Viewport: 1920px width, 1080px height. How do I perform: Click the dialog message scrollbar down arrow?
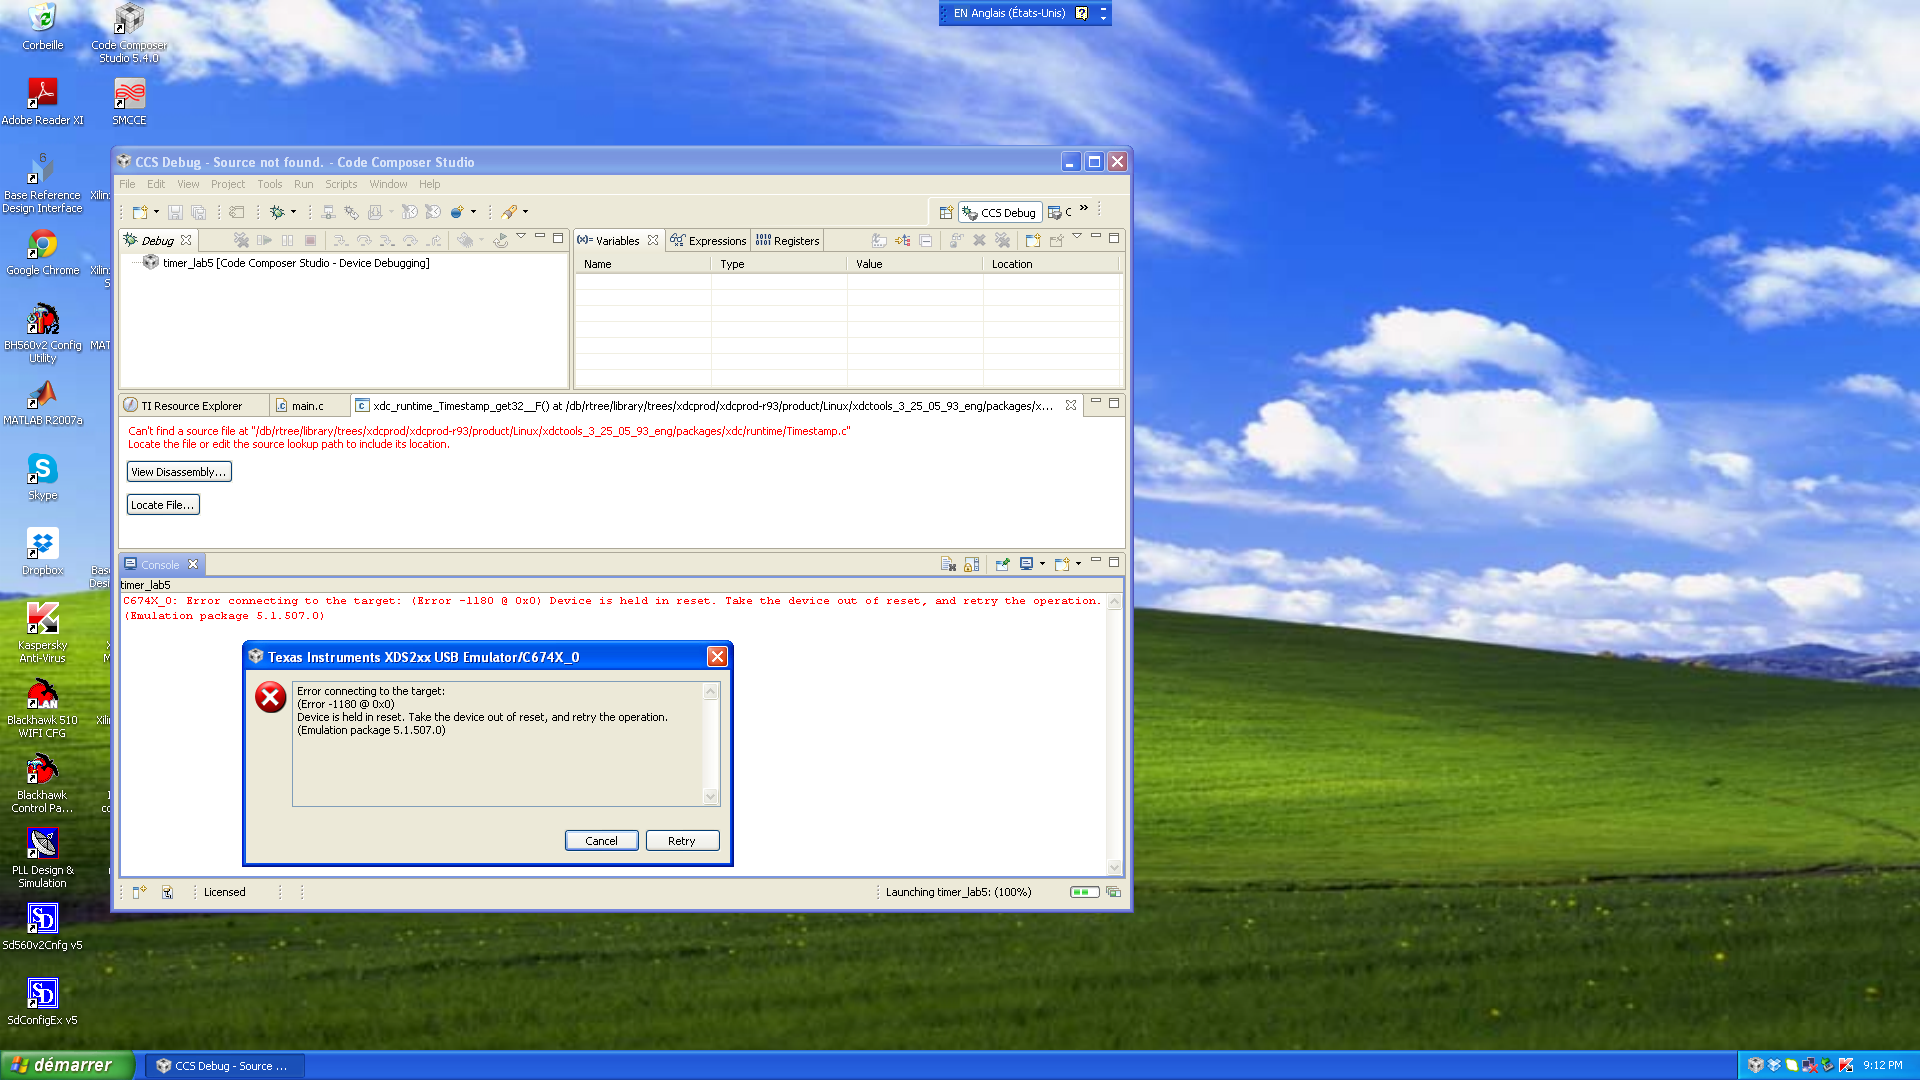click(x=711, y=797)
